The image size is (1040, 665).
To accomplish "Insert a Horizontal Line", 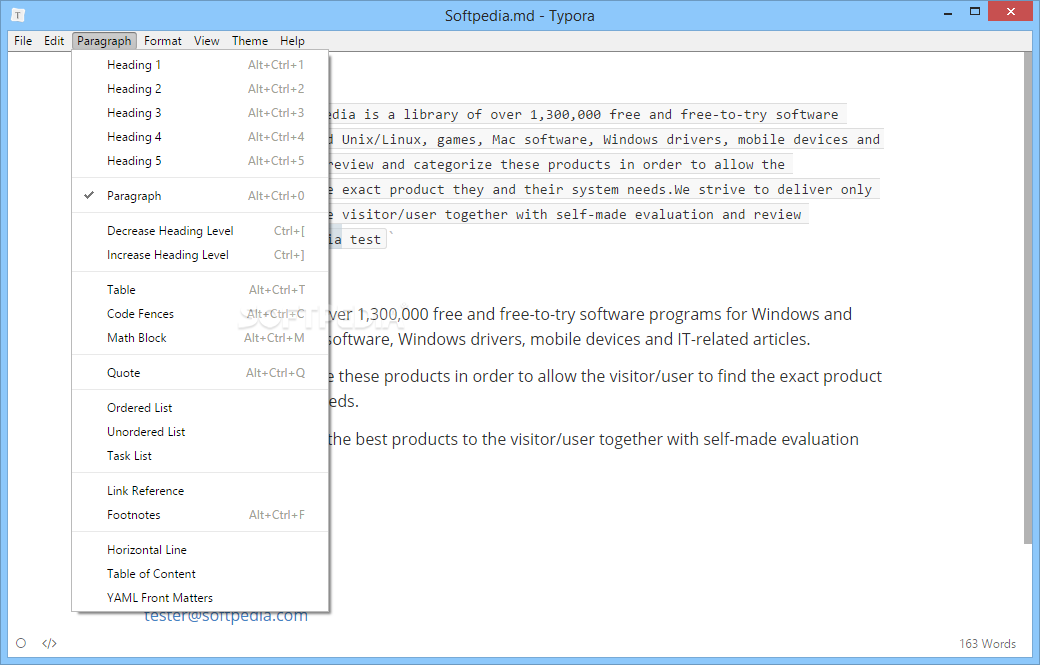I will click(x=200, y=550).
